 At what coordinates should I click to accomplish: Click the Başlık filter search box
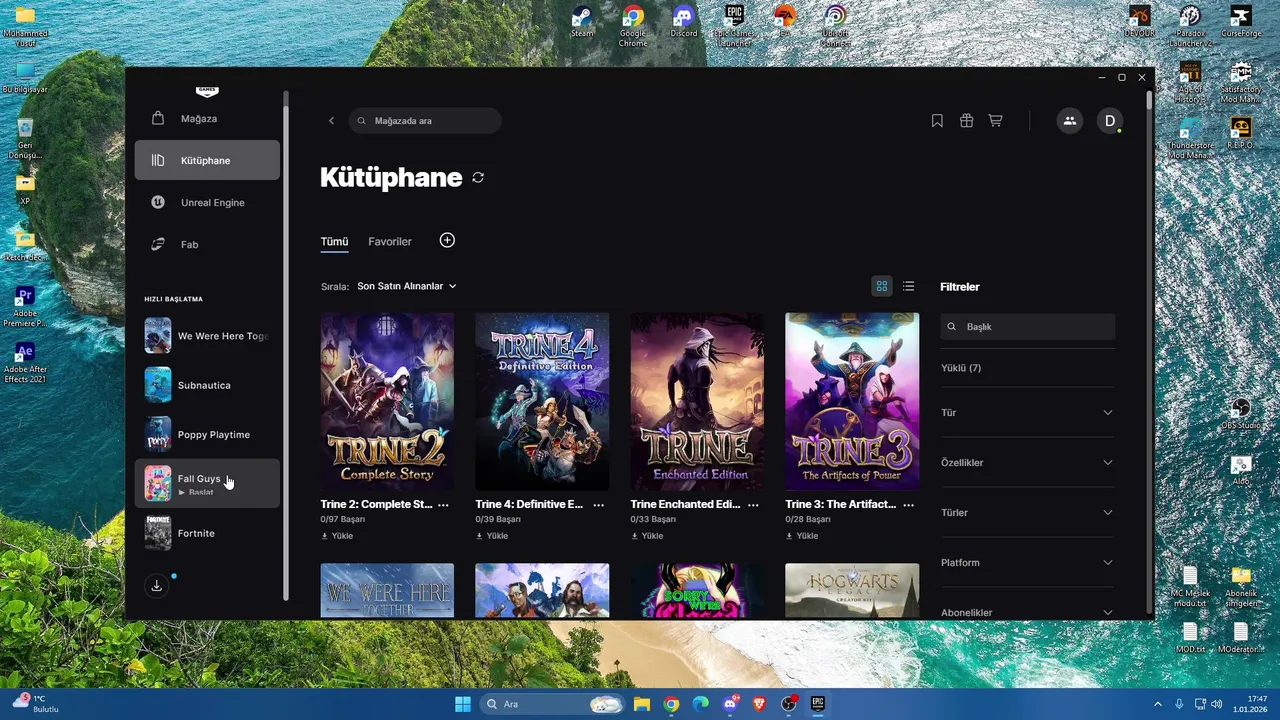point(1028,327)
